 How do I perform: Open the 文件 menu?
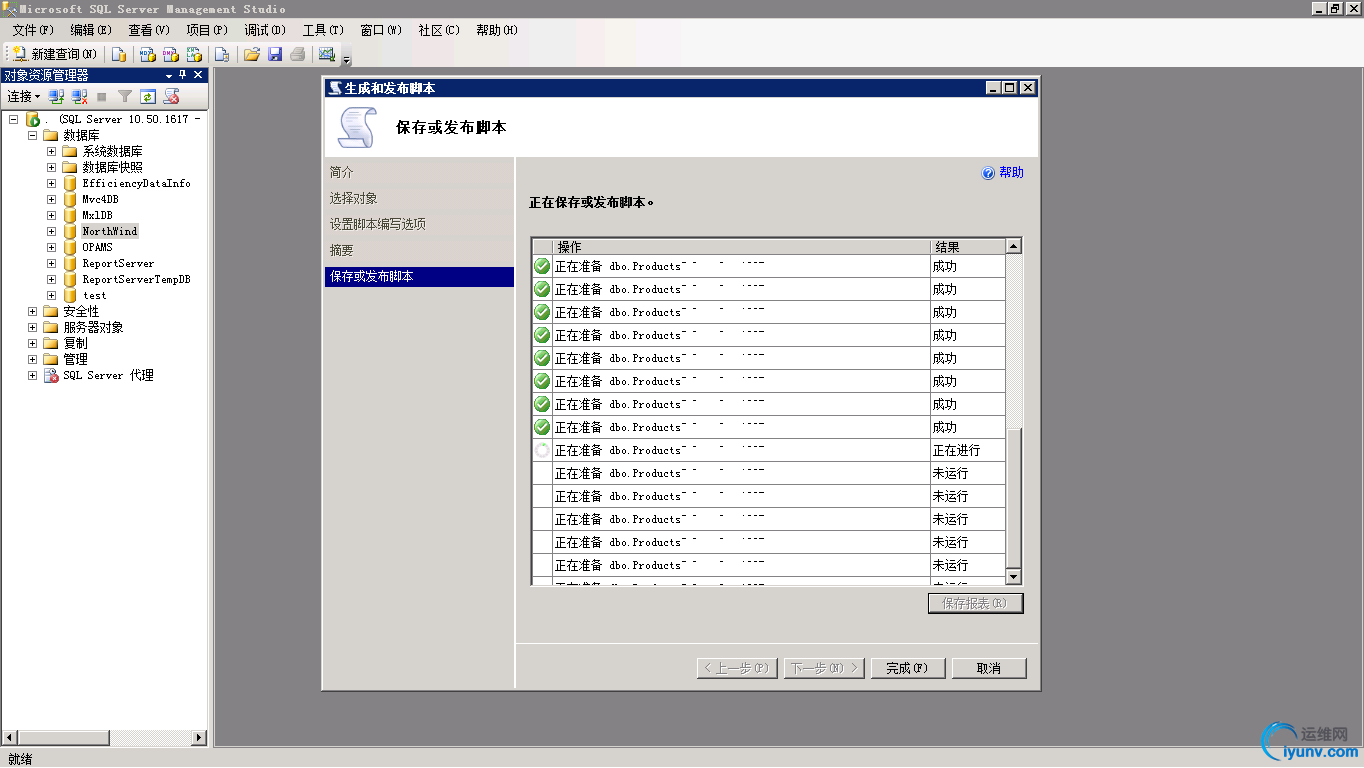pyautogui.click(x=33, y=30)
